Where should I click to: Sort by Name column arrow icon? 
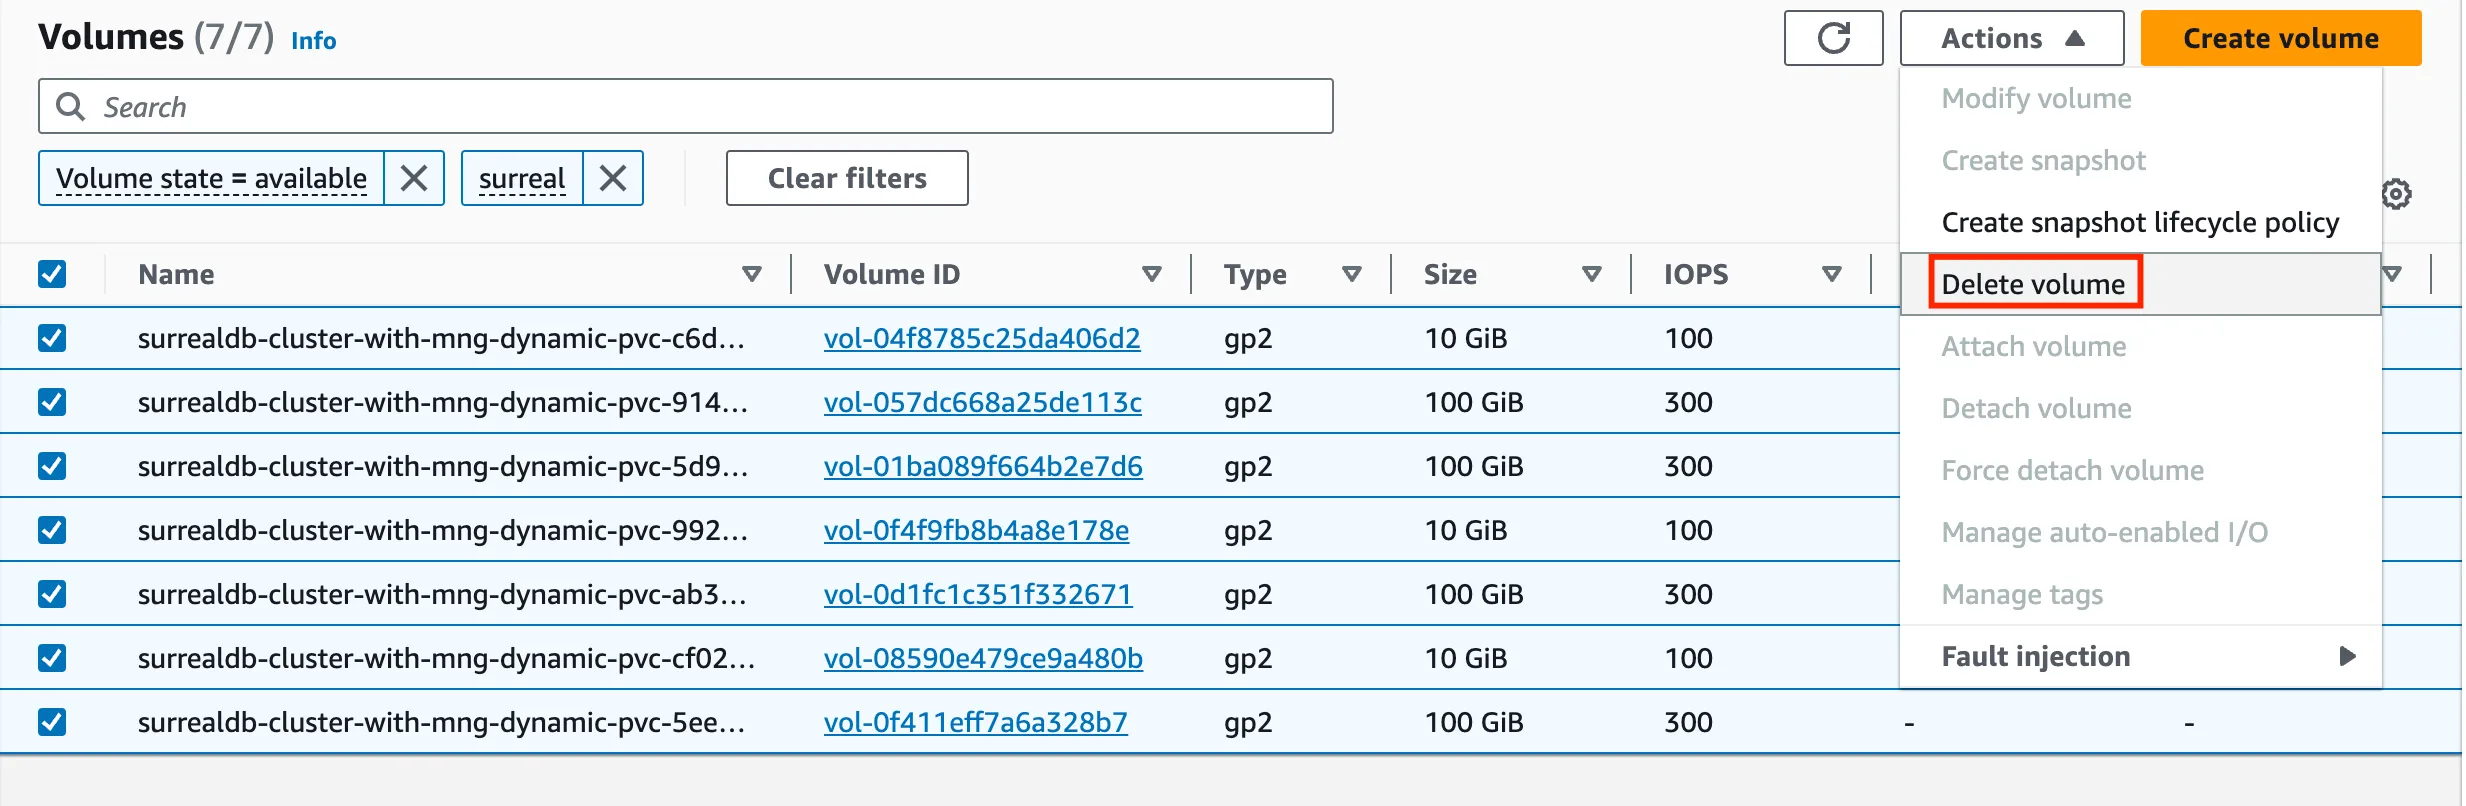(x=752, y=274)
